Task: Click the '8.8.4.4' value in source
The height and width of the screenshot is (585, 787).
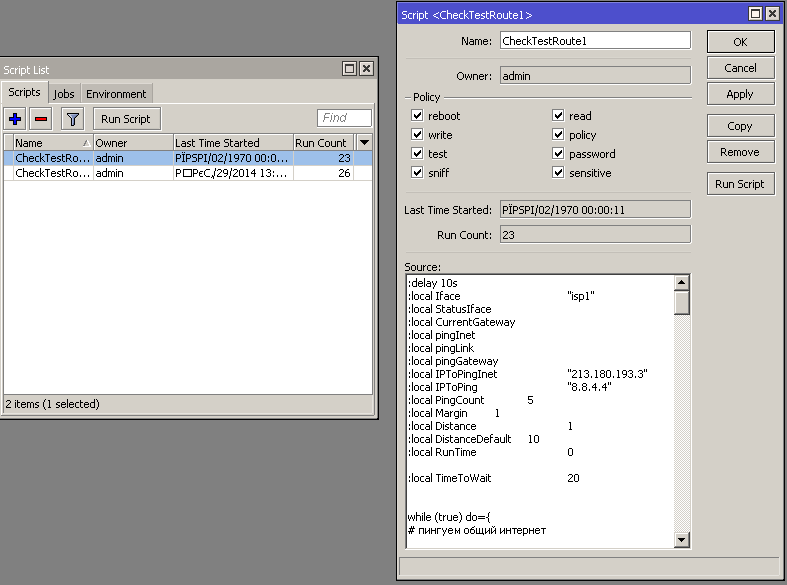Action: (x=589, y=387)
